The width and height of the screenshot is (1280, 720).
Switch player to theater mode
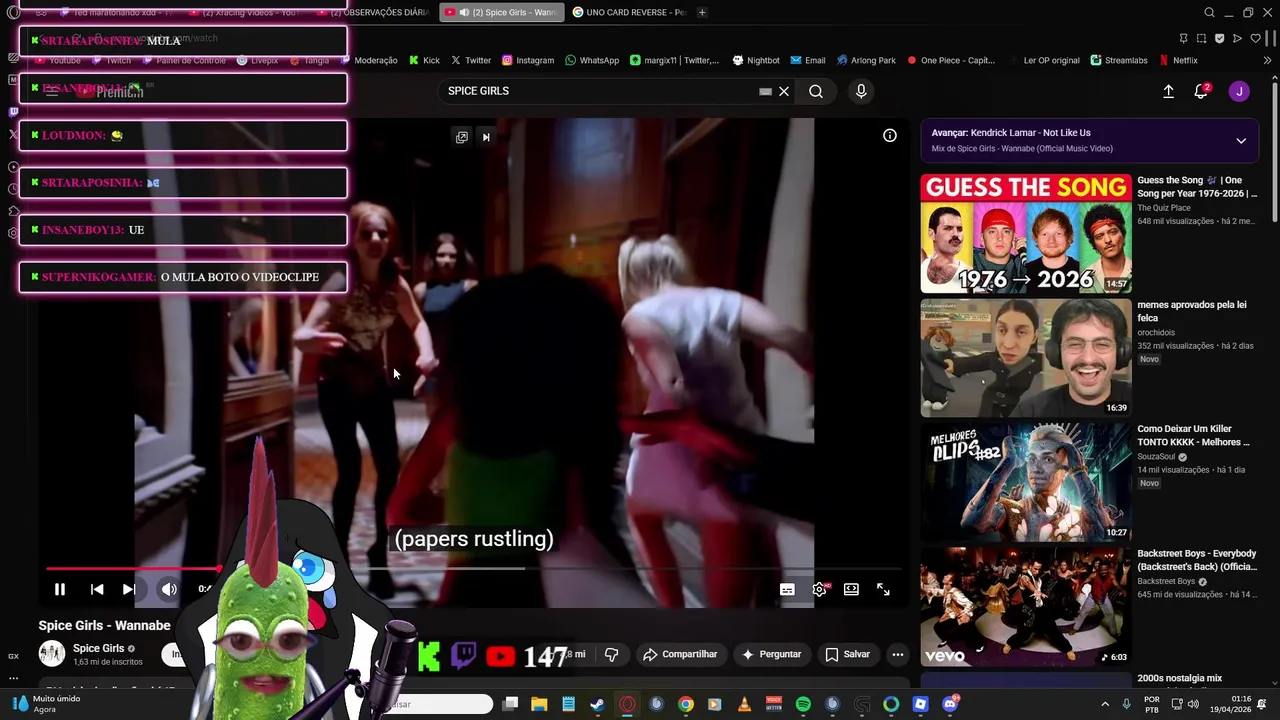(x=851, y=590)
